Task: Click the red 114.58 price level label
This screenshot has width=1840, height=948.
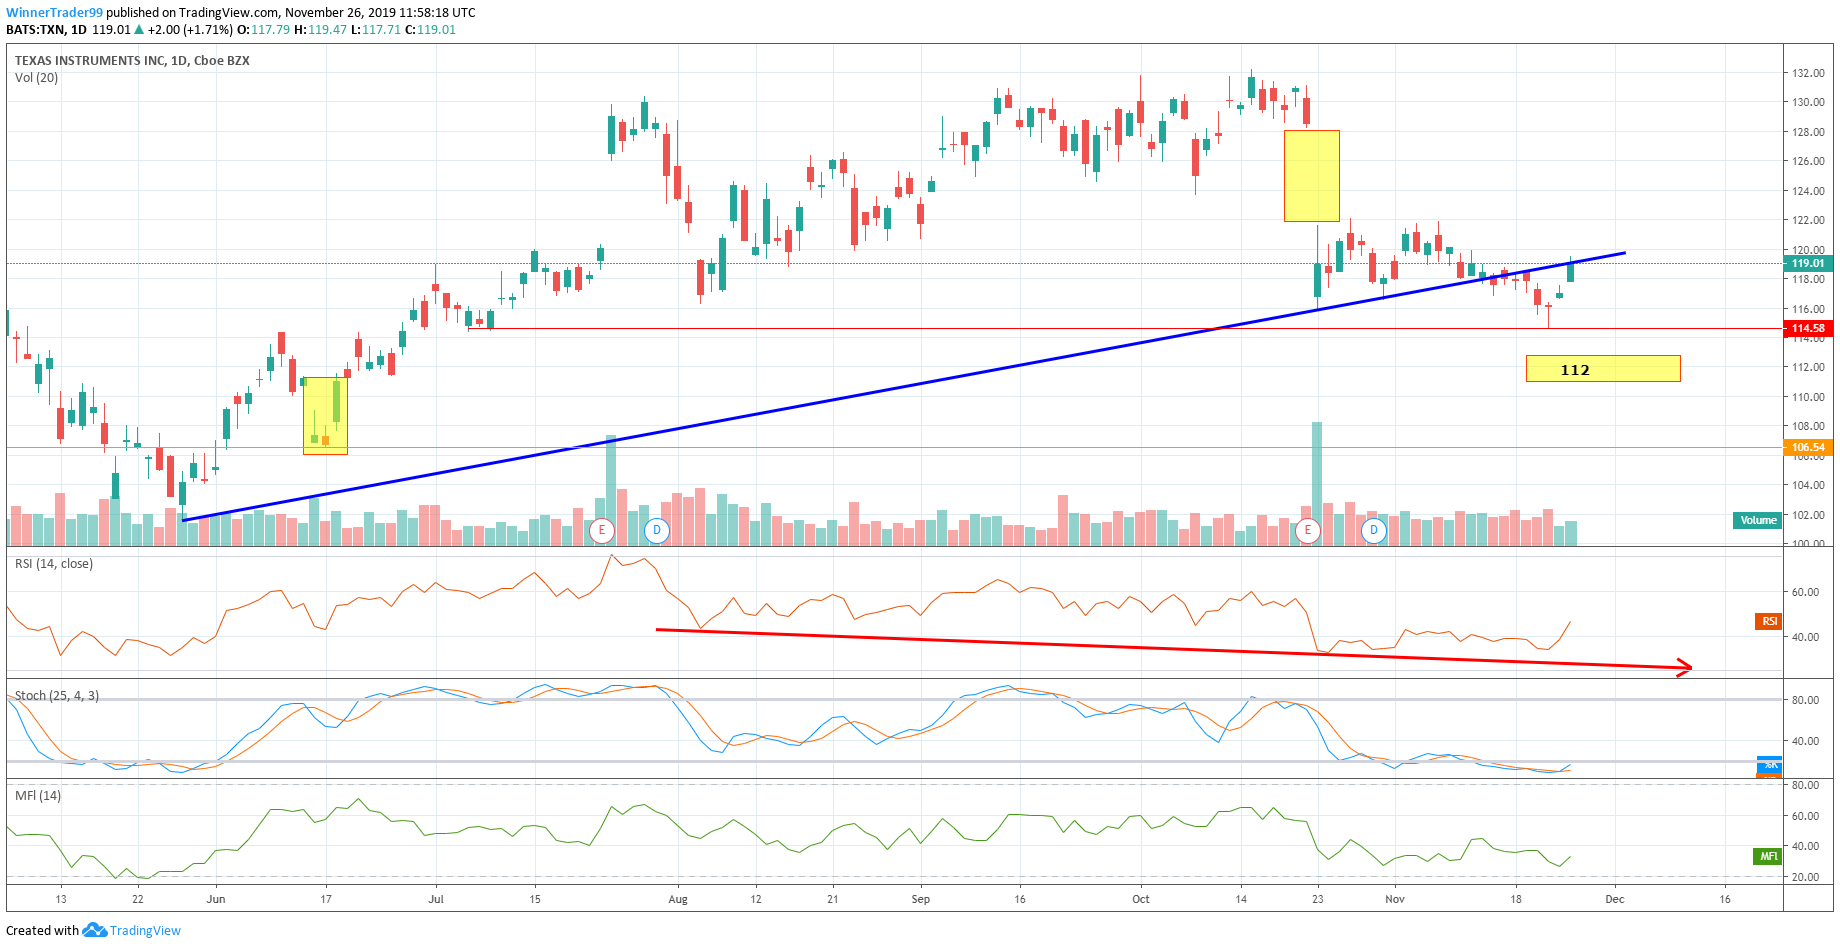Action: pos(1808,328)
